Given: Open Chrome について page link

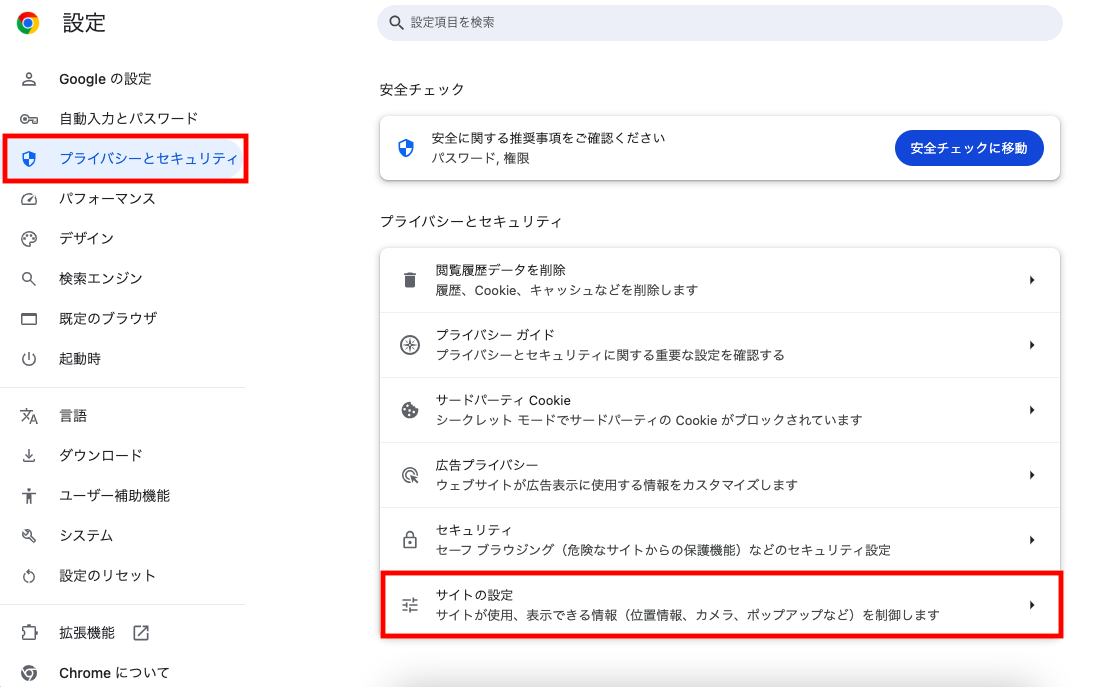Looking at the screenshot, I should tap(114, 673).
